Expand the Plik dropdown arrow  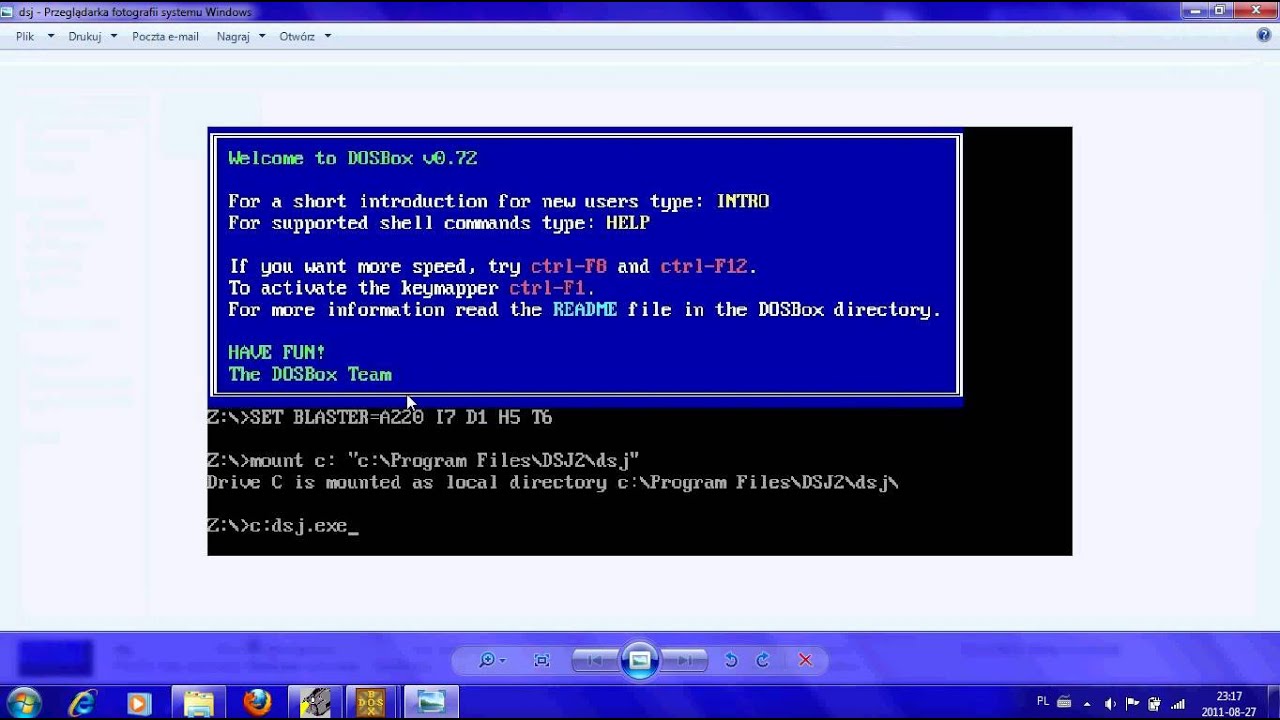click(x=51, y=36)
